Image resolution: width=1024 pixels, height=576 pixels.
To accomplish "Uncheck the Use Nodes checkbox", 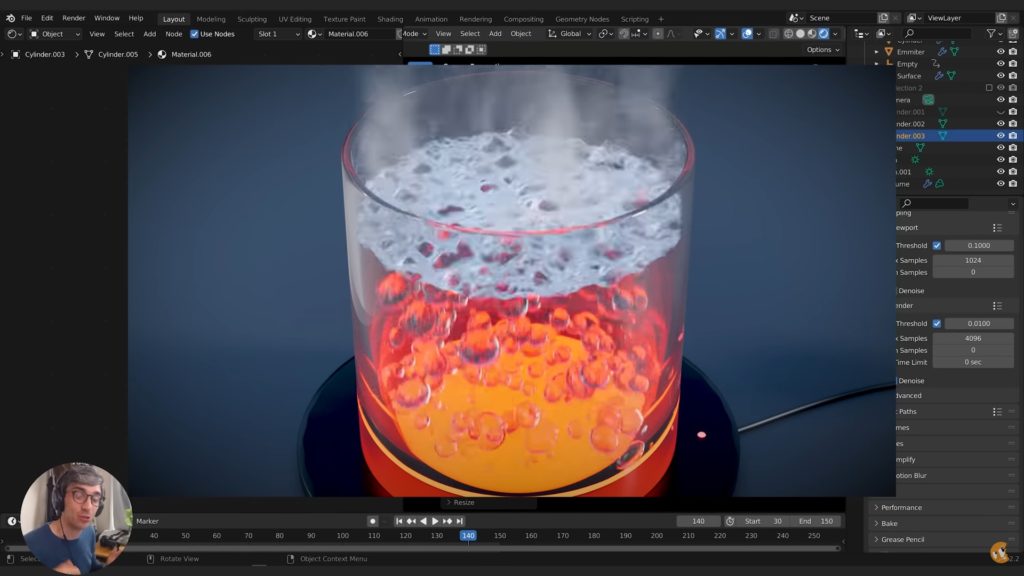I will [x=195, y=34].
